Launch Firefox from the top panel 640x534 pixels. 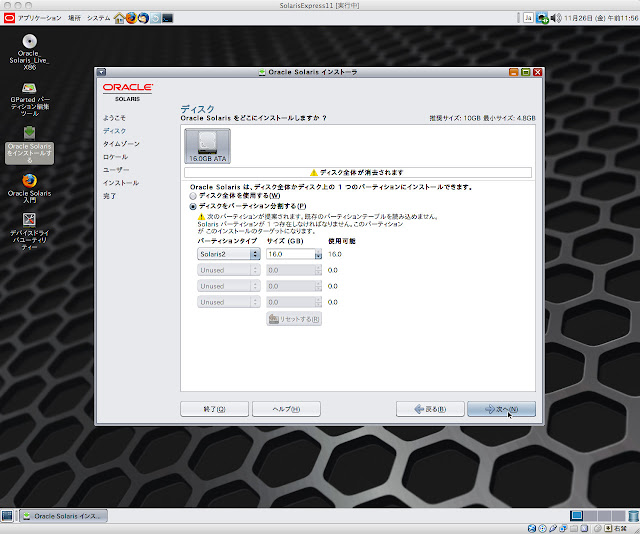[x=131, y=18]
